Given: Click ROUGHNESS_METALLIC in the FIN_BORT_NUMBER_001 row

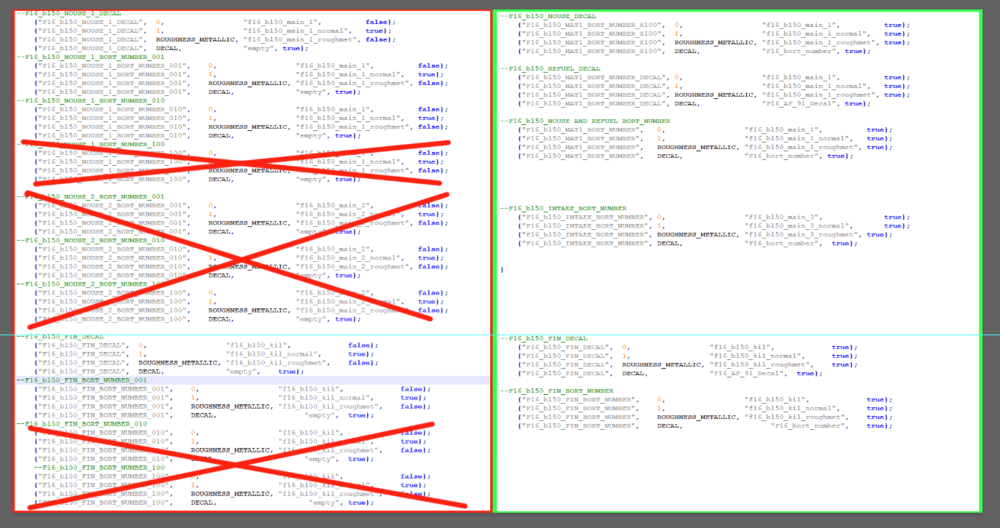Looking at the screenshot, I should click(x=230, y=406).
